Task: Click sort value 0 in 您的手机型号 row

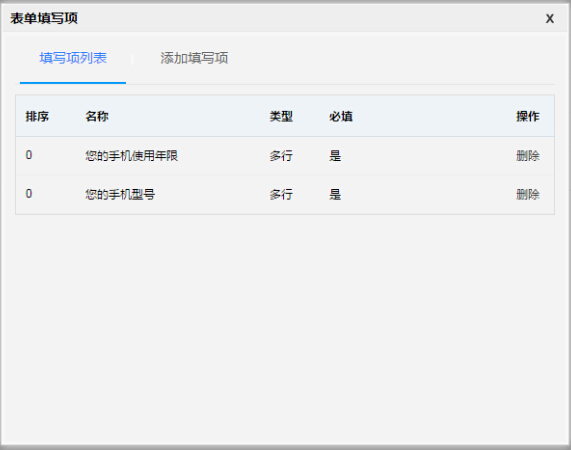Action: point(29,194)
